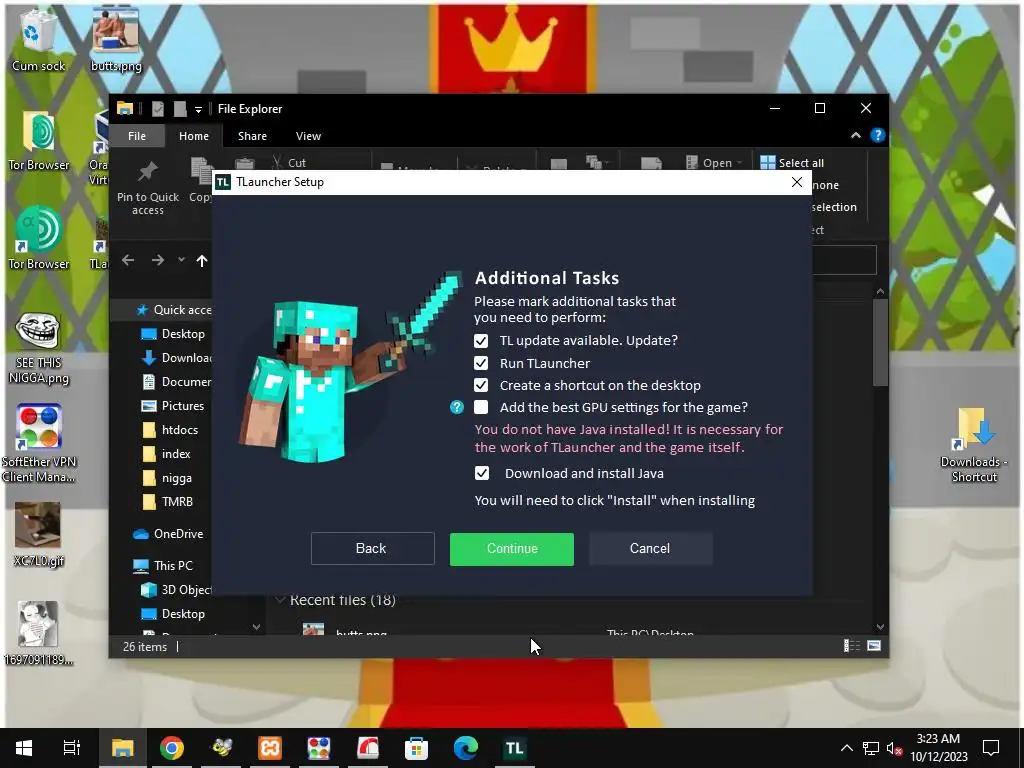Open XAMPP from the taskbar
1024x768 pixels.
pos(270,748)
